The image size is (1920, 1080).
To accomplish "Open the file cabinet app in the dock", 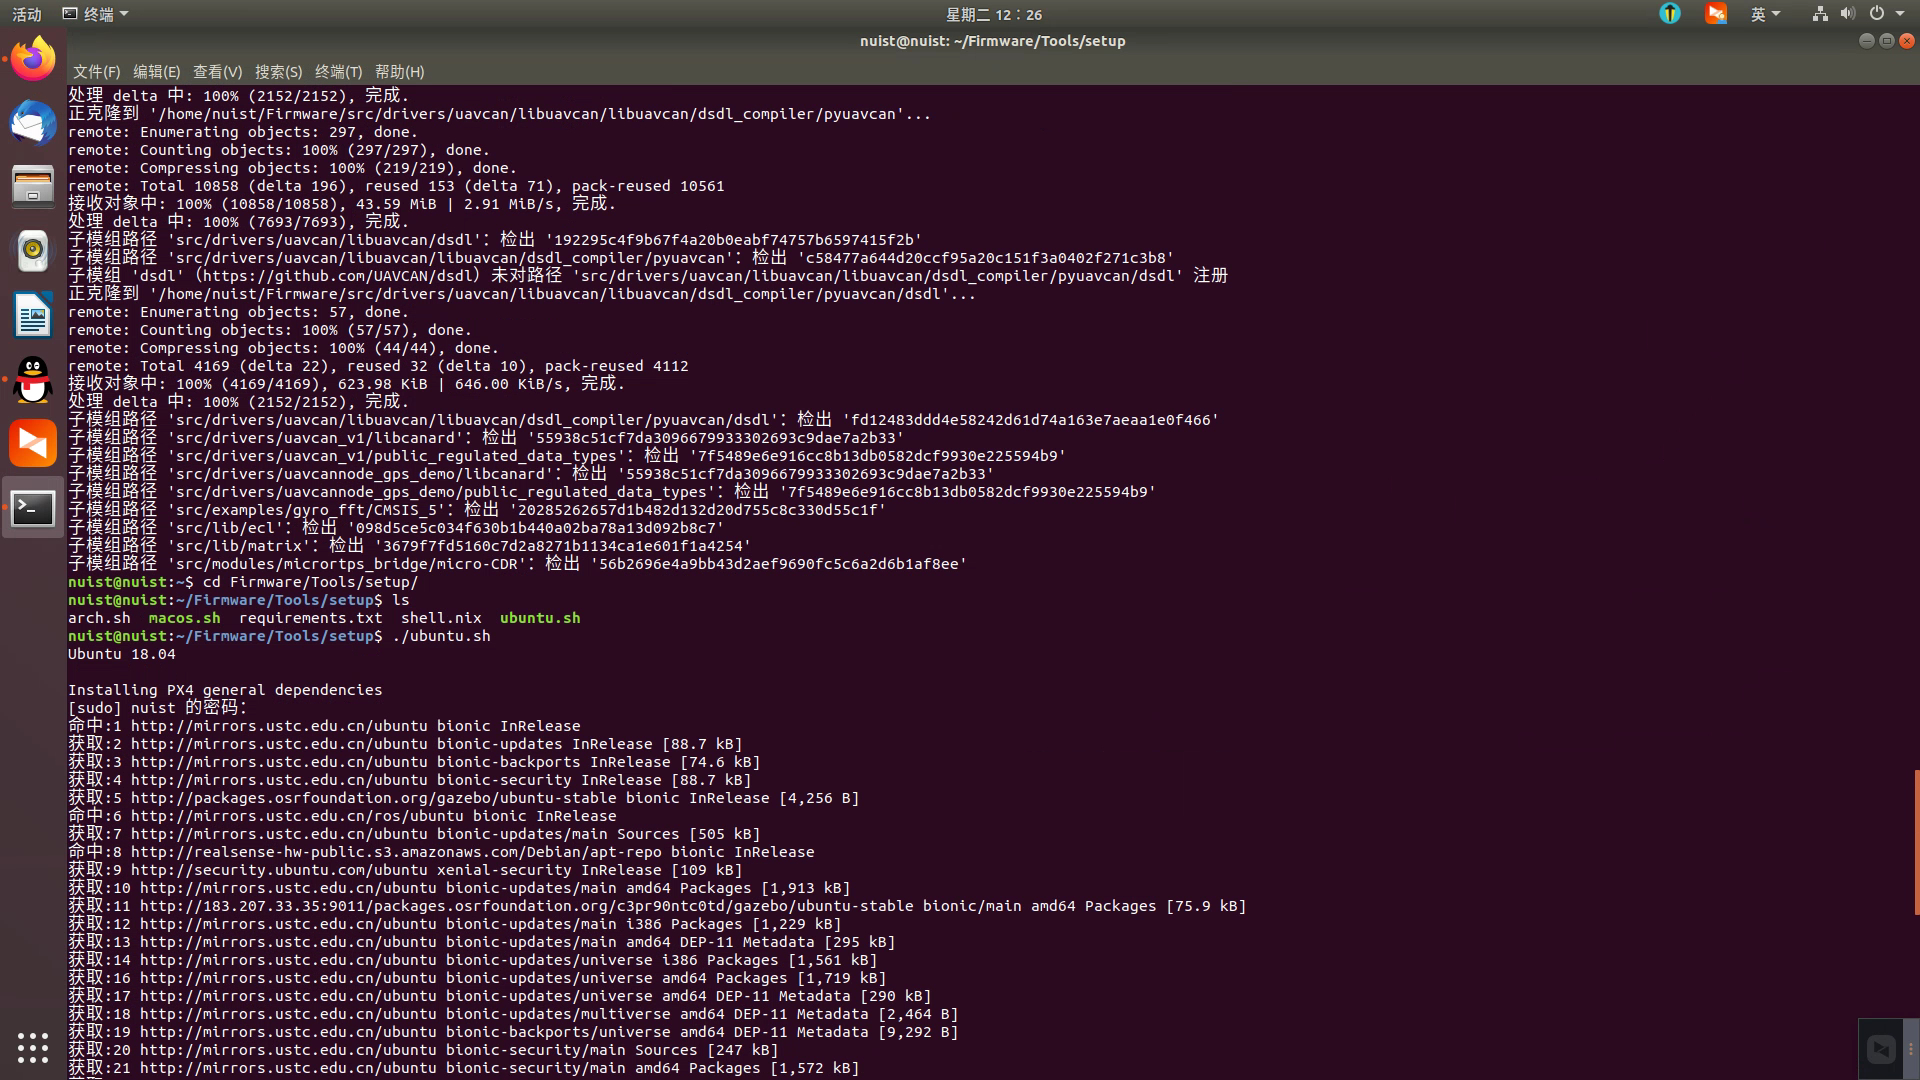I will pos(32,186).
